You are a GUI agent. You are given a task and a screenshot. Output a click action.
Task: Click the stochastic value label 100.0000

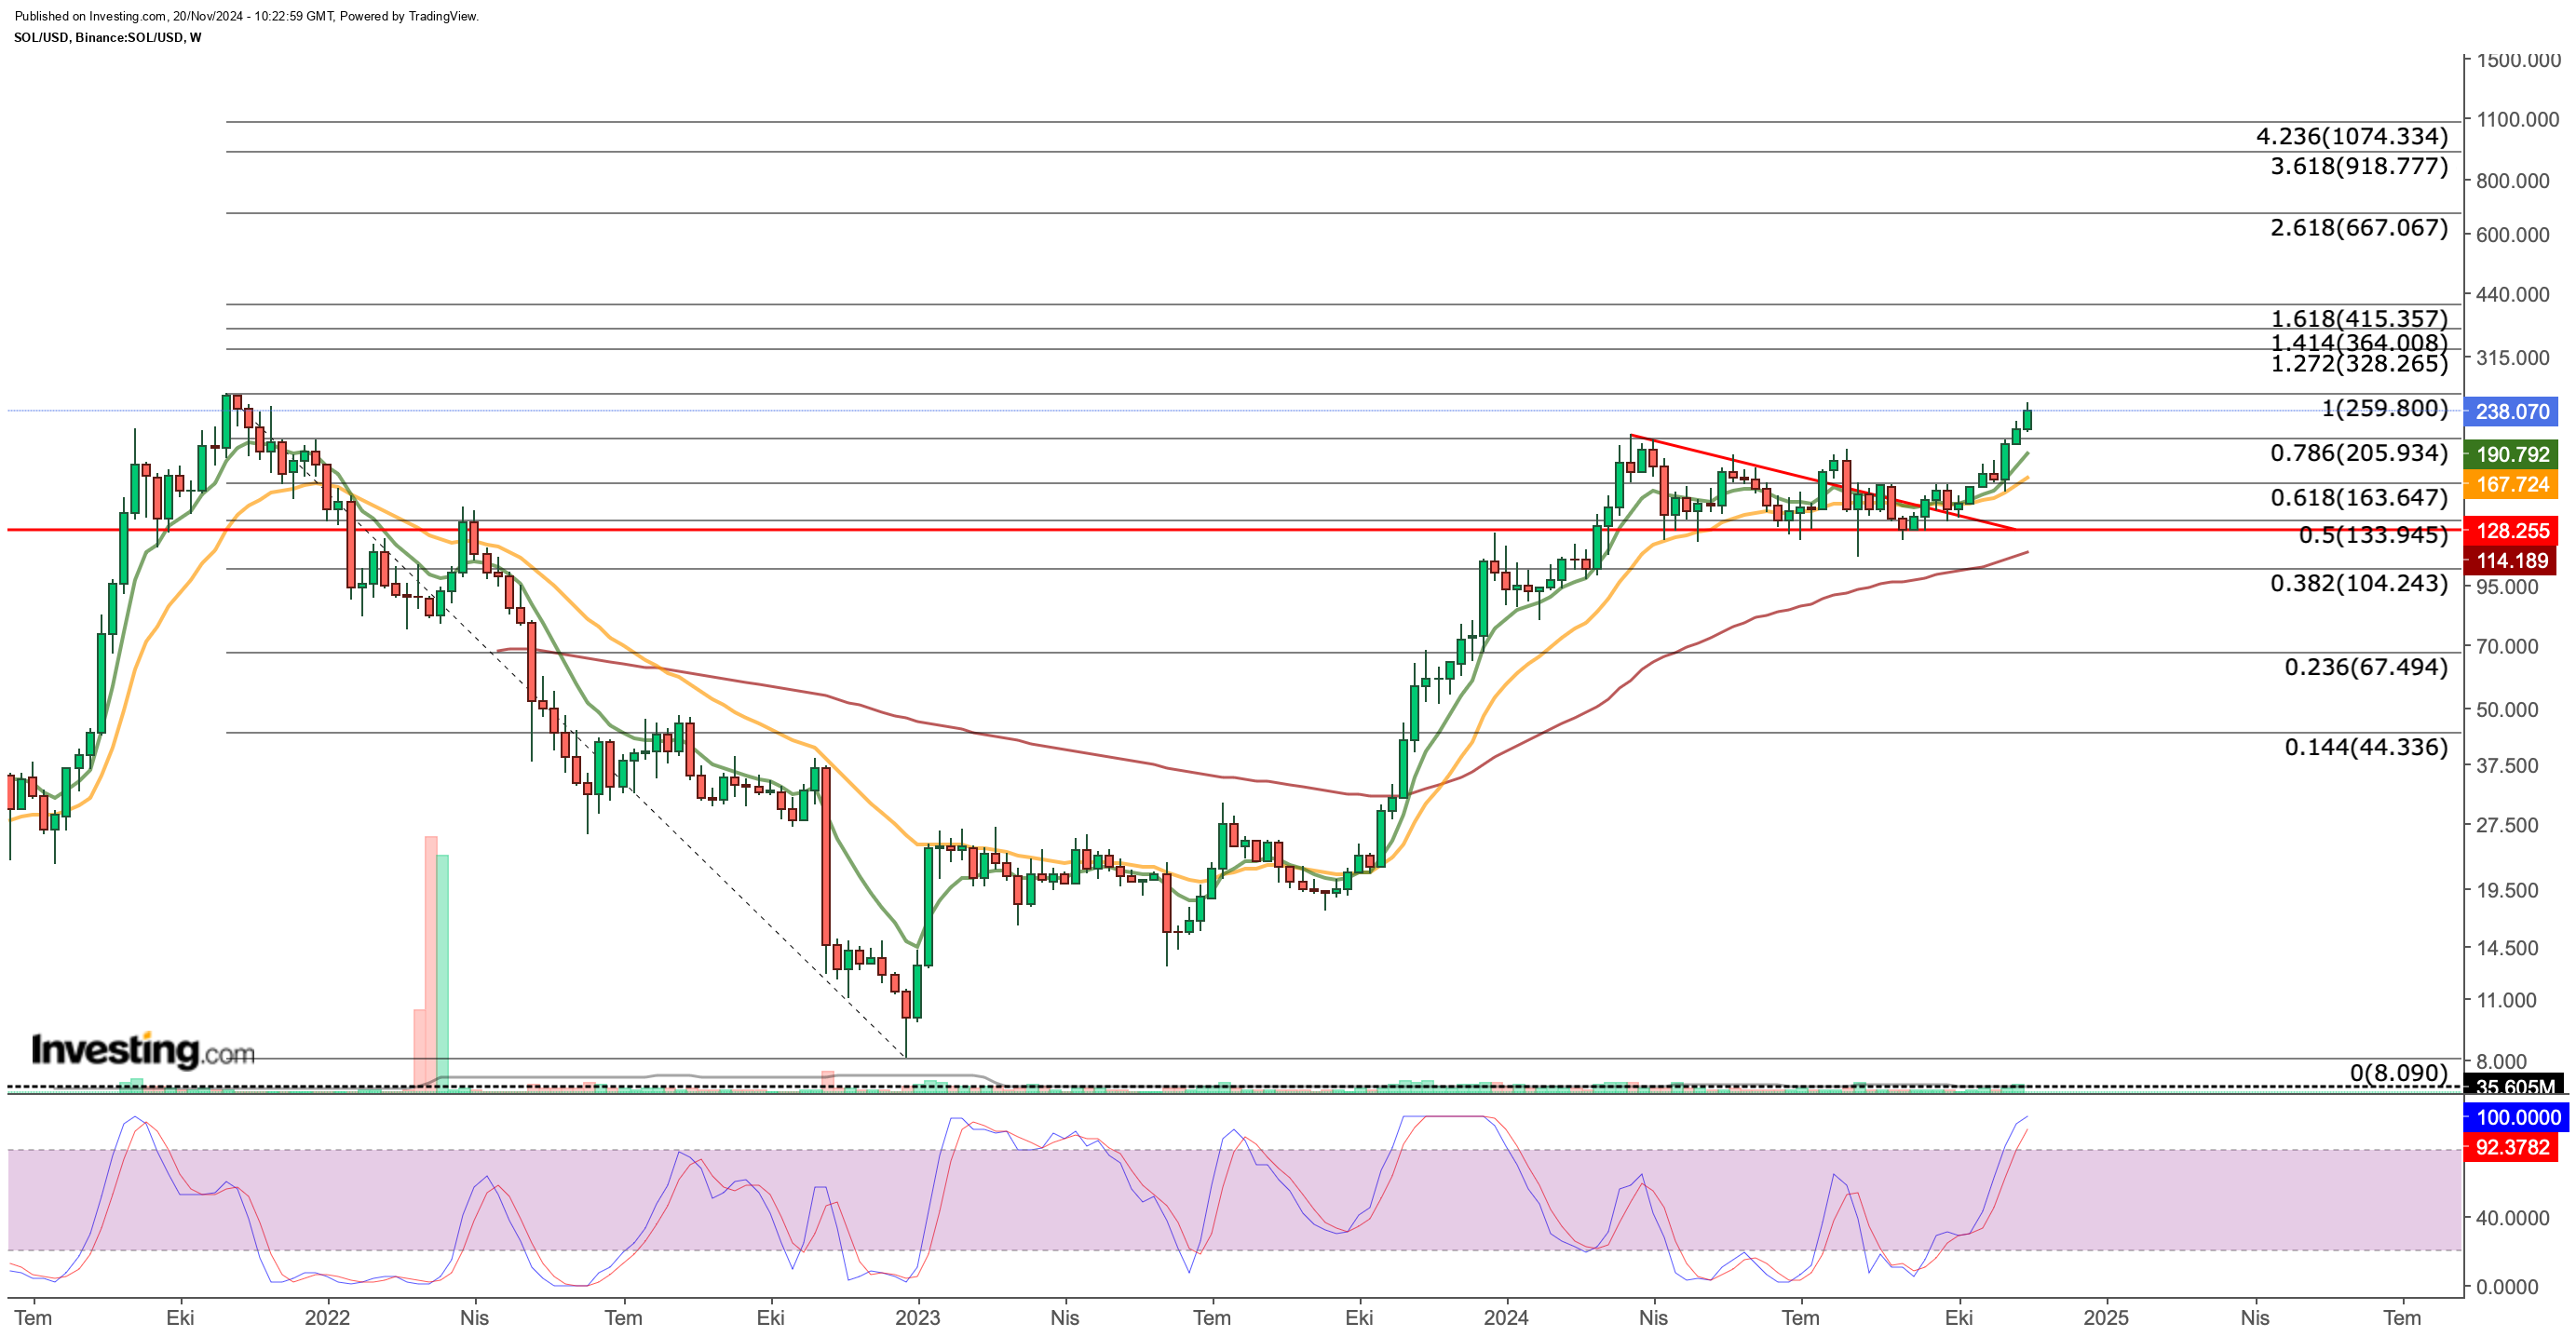click(2517, 1117)
